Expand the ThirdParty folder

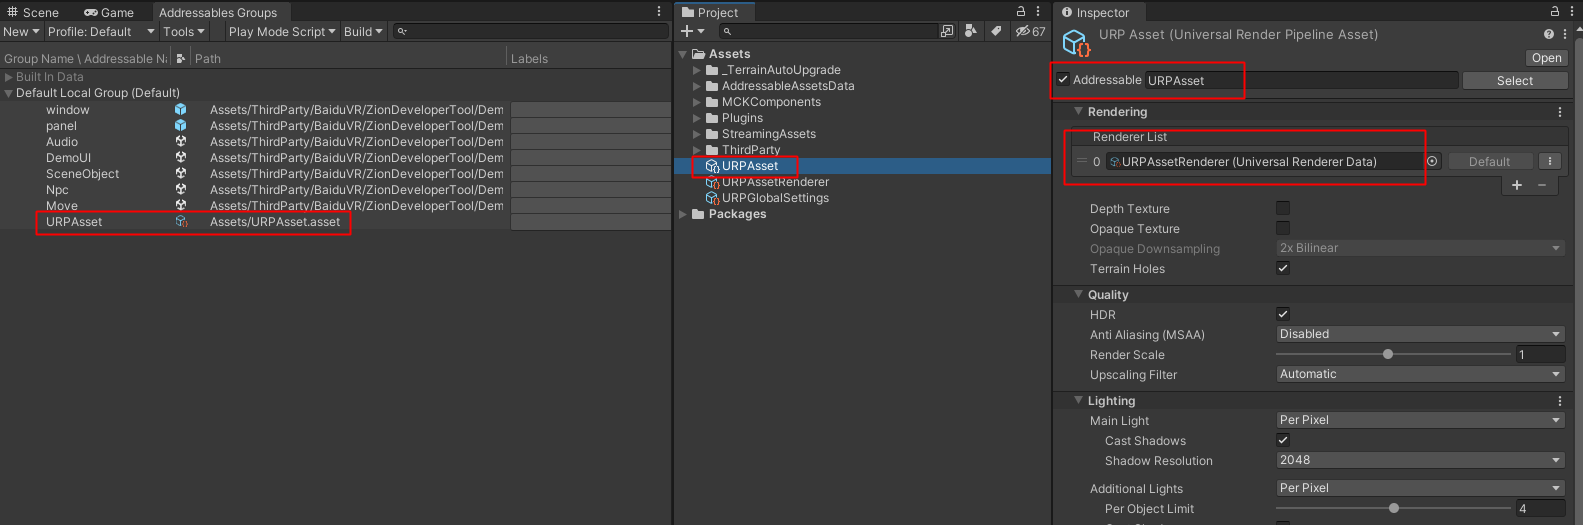pyautogui.click(x=697, y=150)
